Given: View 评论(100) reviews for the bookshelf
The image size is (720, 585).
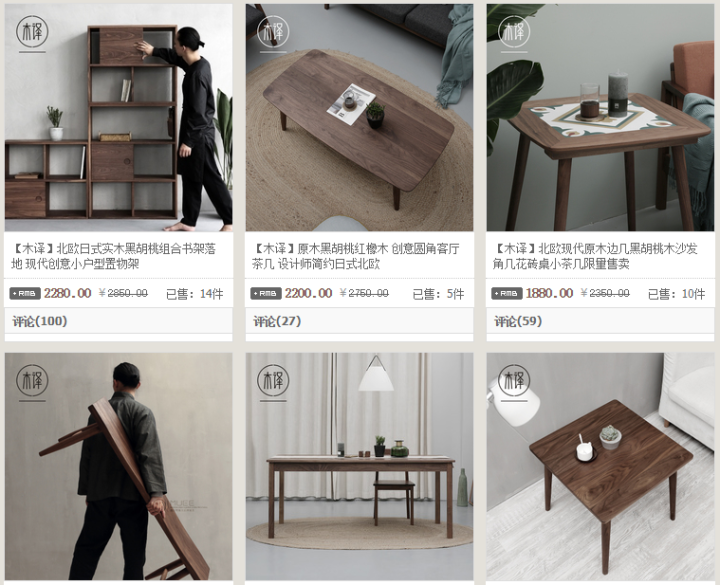Looking at the screenshot, I should 40,321.
